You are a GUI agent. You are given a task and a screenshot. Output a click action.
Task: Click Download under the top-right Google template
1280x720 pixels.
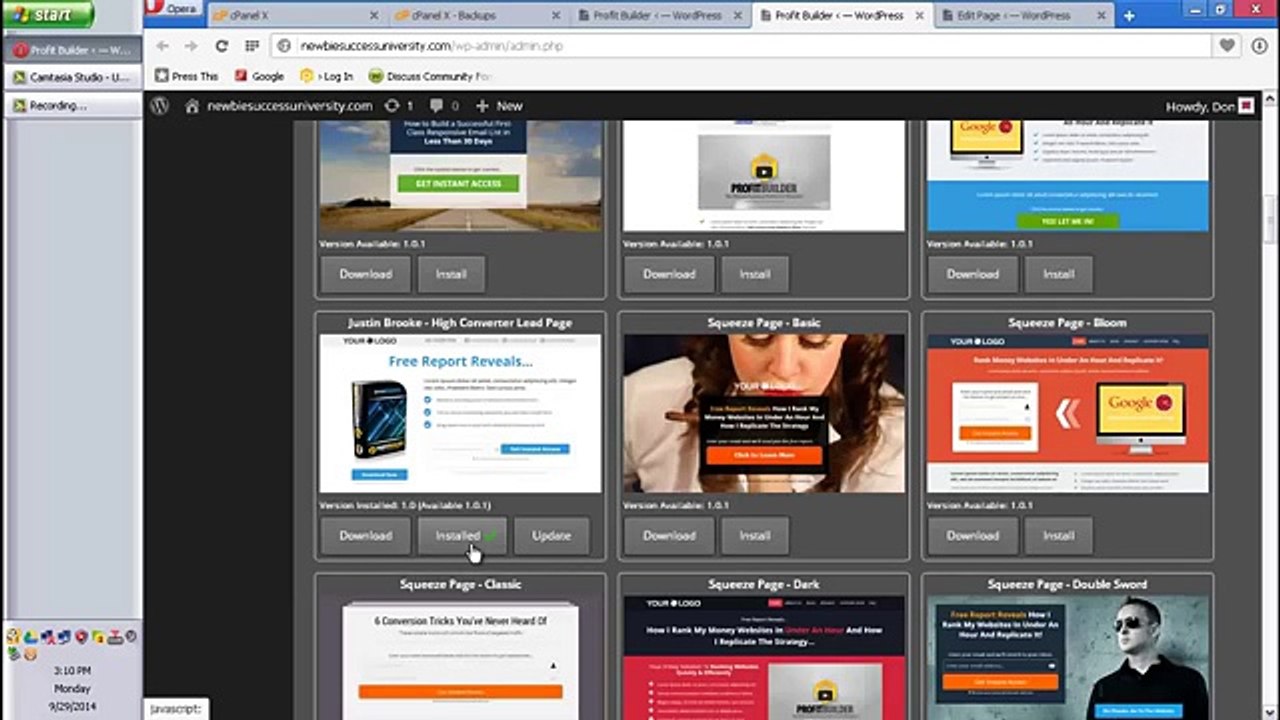[973, 274]
